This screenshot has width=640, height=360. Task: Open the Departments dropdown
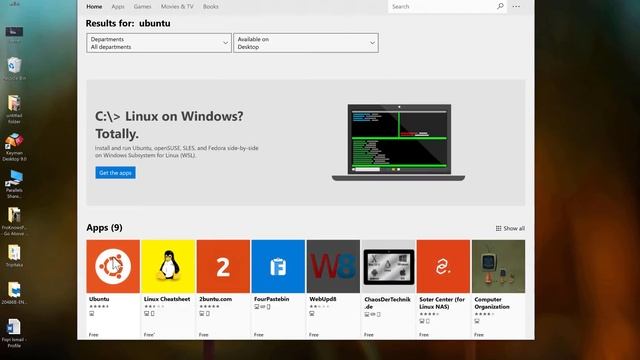[159, 43]
